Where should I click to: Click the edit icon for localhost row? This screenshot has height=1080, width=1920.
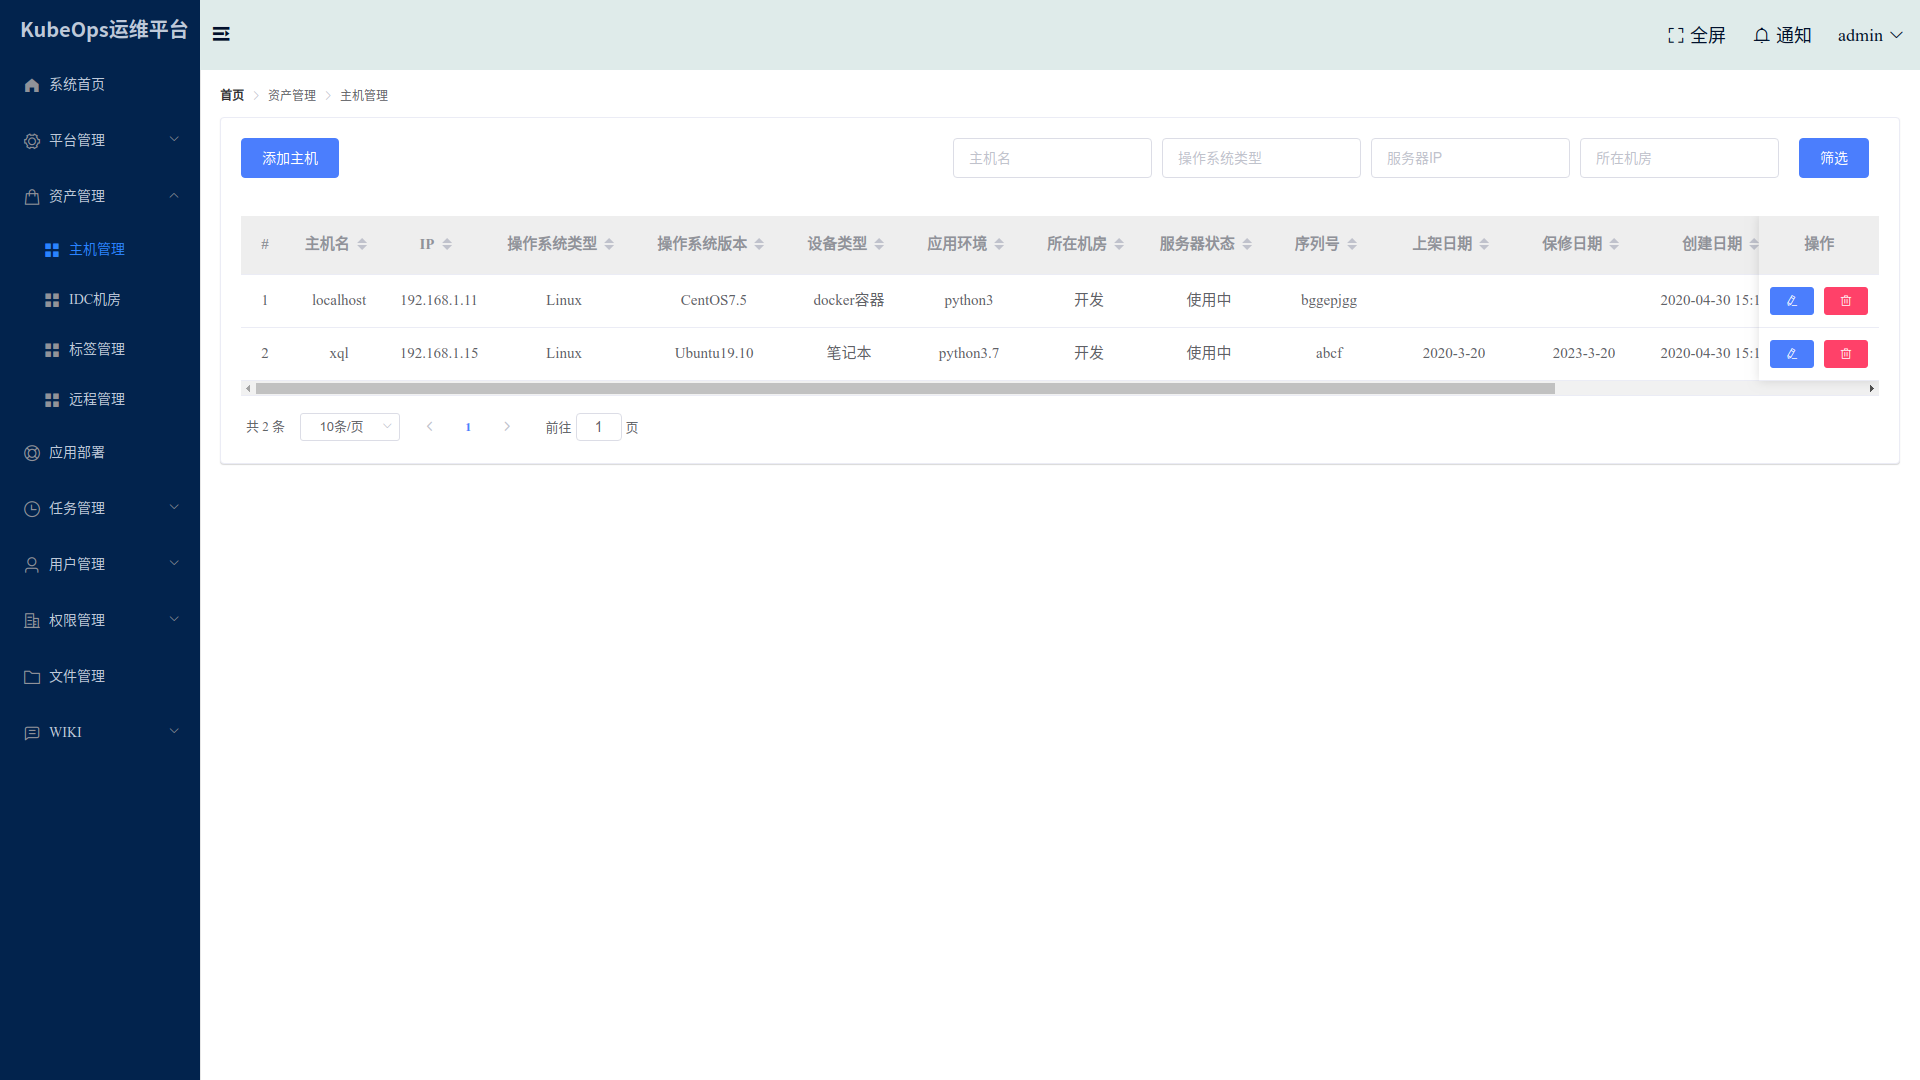click(x=1791, y=301)
